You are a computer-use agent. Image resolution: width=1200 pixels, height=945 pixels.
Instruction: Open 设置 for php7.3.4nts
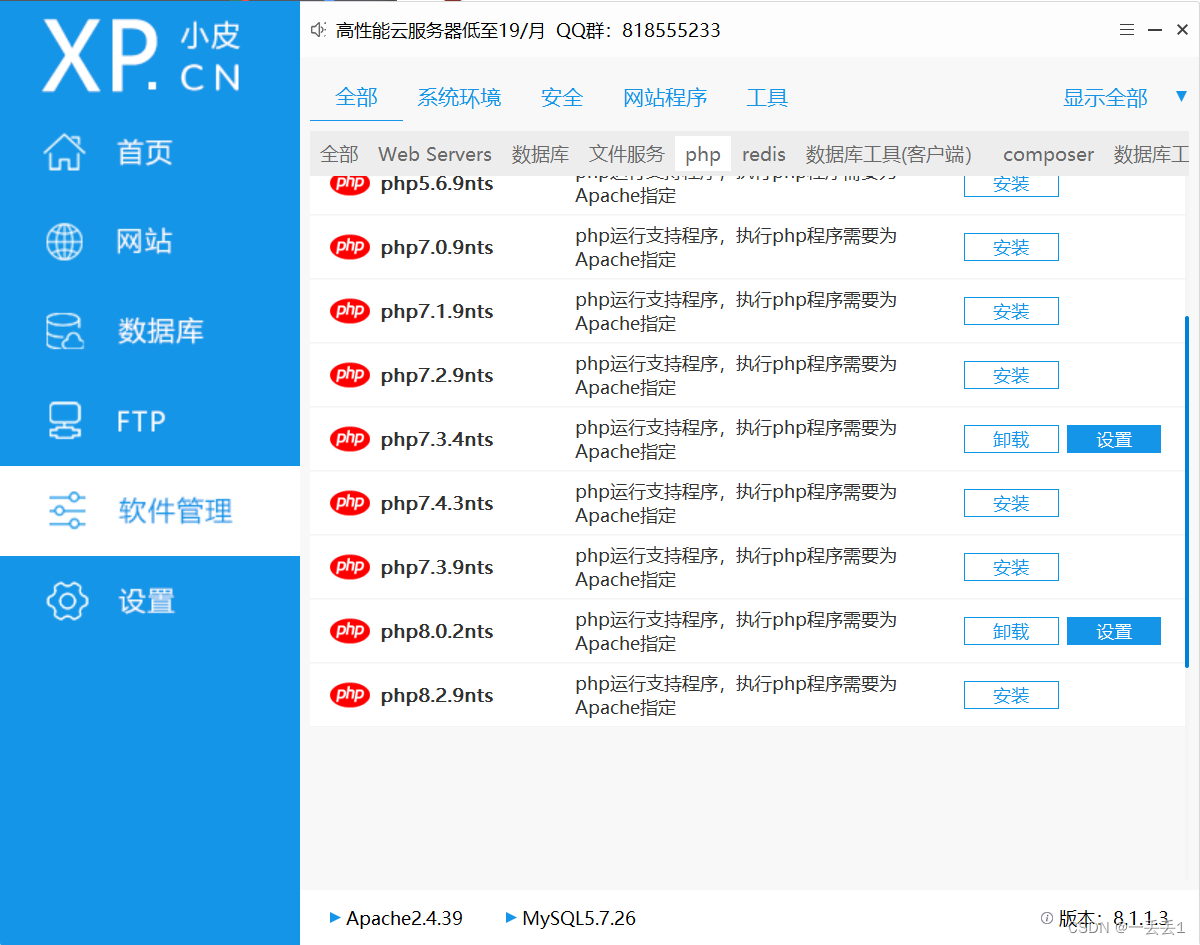[1113, 438]
